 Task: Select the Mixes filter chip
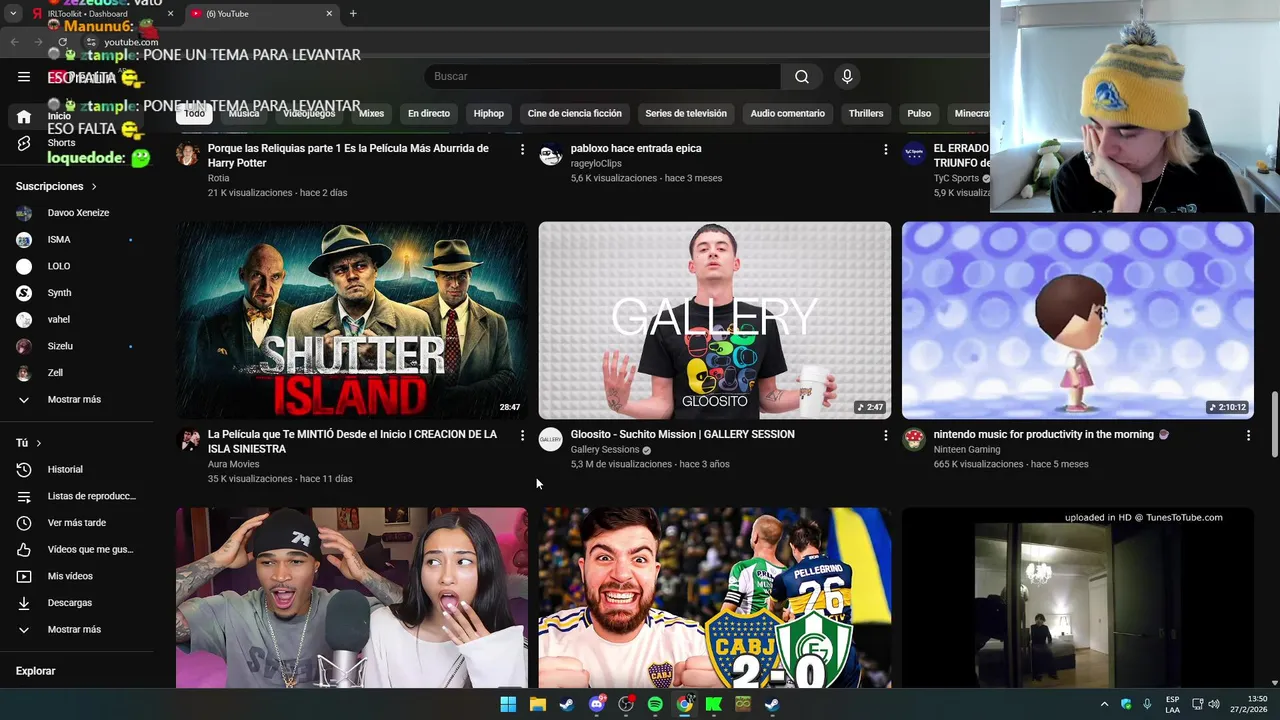tap(371, 114)
